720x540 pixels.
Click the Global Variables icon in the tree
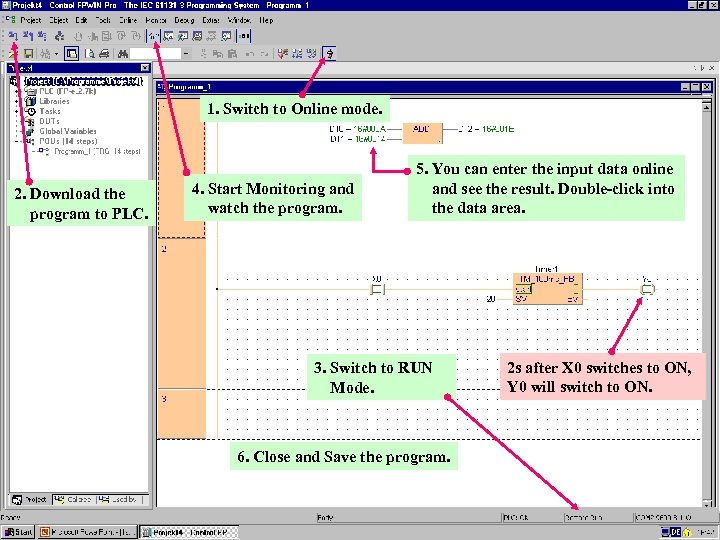[30, 131]
